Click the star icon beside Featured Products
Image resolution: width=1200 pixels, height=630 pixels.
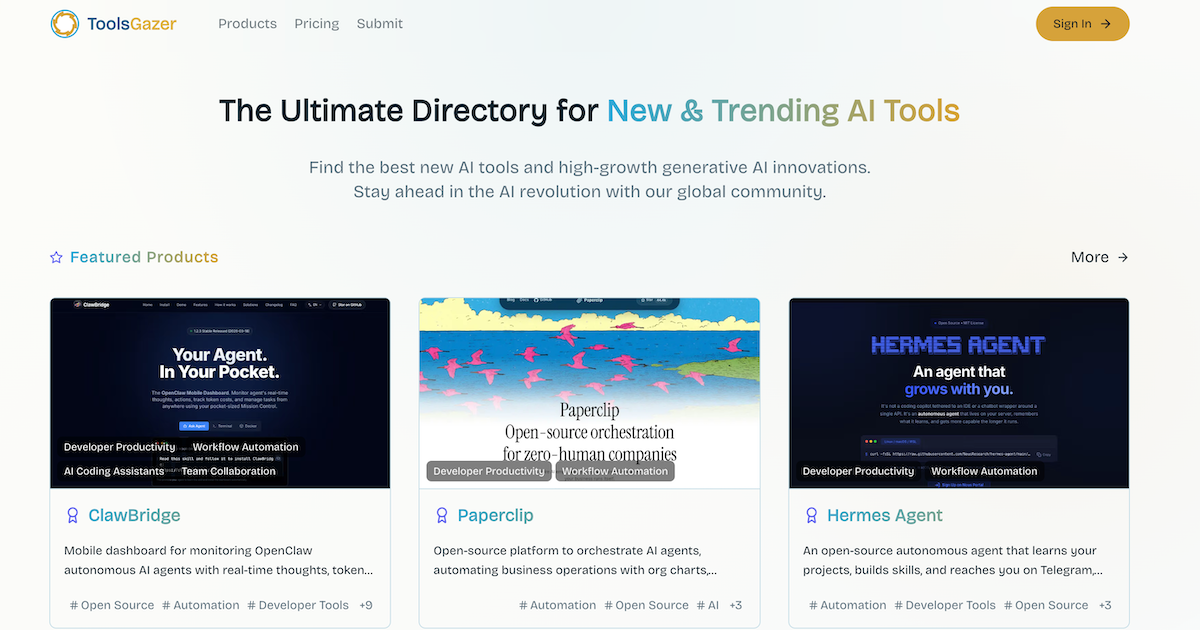pyautogui.click(x=56, y=258)
